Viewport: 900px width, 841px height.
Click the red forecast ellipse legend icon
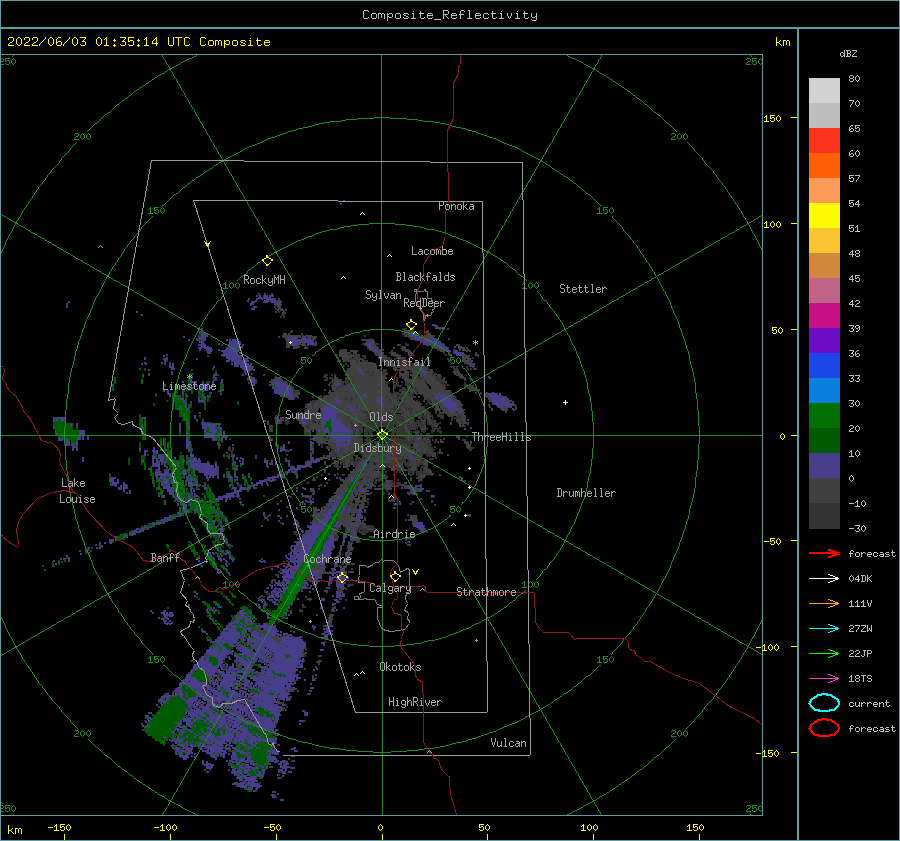click(x=824, y=728)
